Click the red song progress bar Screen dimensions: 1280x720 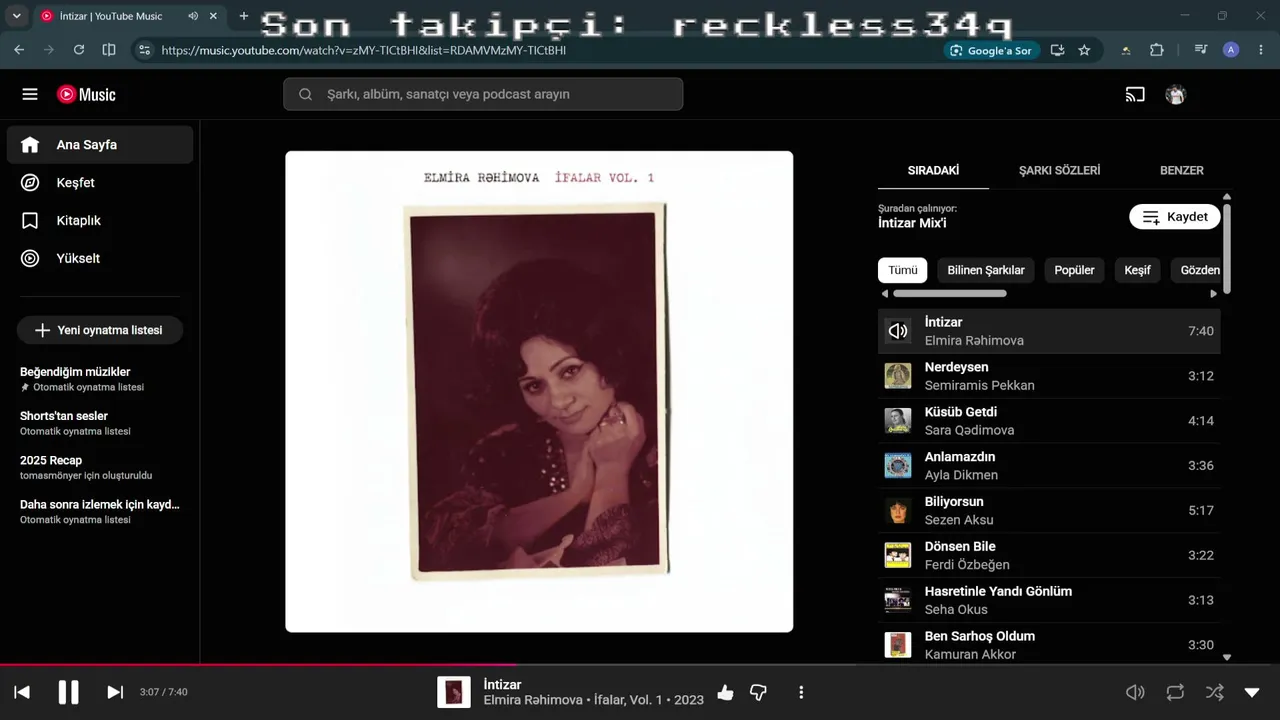tap(258, 664)
